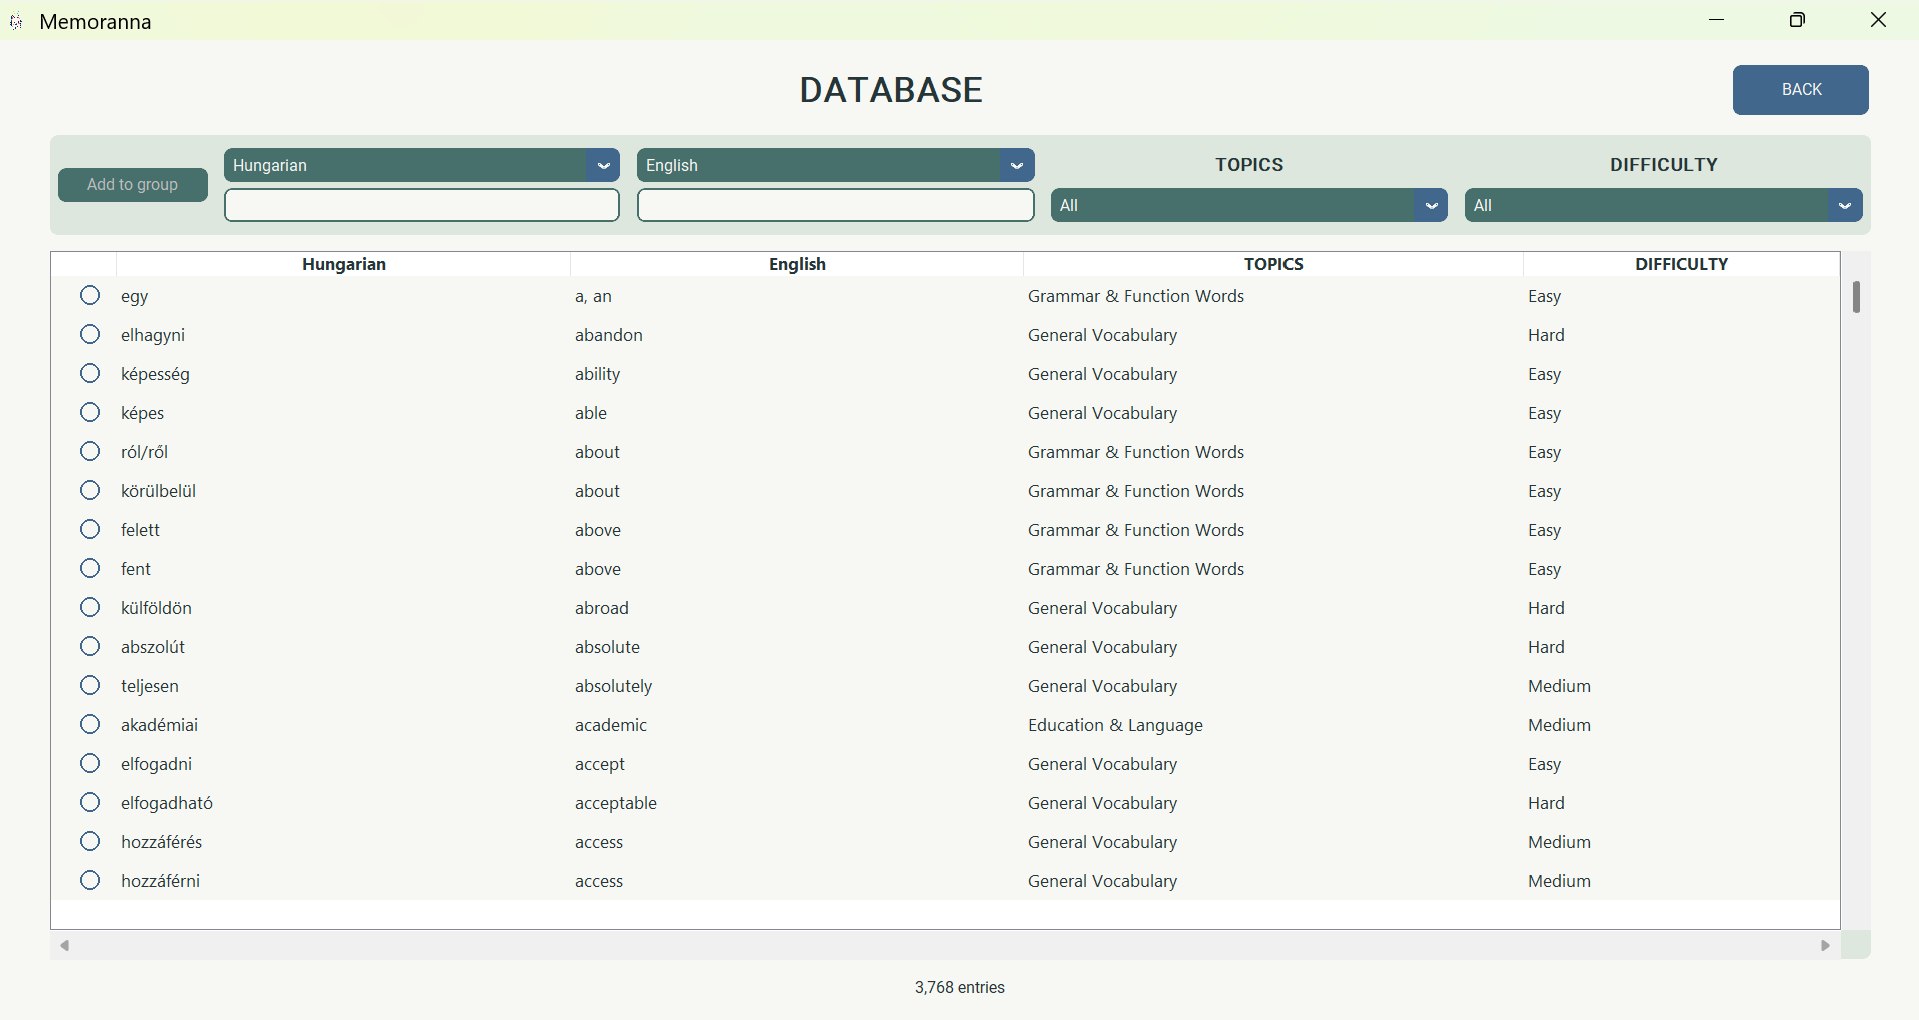This screenshot has width=1919, height=1020.
Task: Click the translation 'accept'
Action: 599,765
